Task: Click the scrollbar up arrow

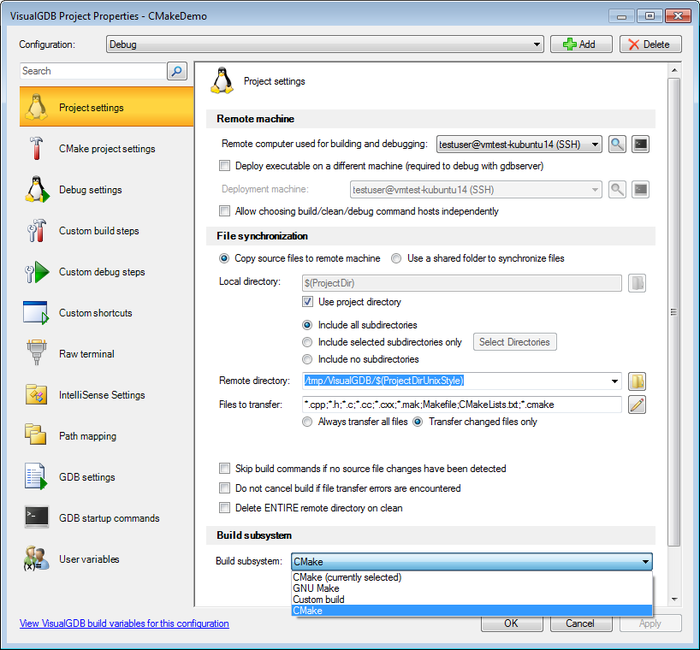Action: coord(674,71)
